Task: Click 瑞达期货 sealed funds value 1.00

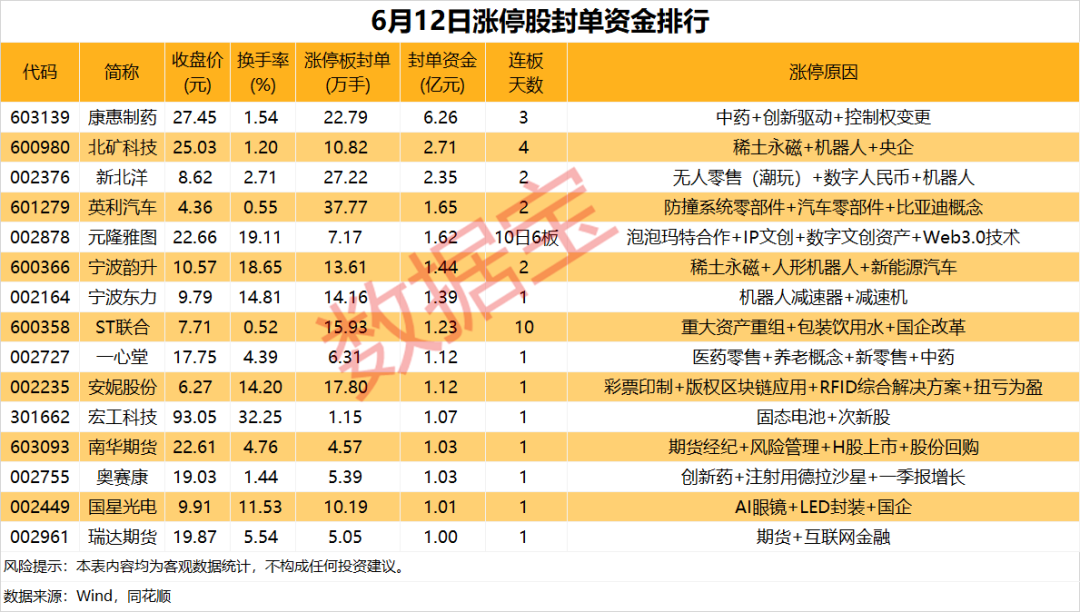Action: pyautogui.click(x=441, y=536)
